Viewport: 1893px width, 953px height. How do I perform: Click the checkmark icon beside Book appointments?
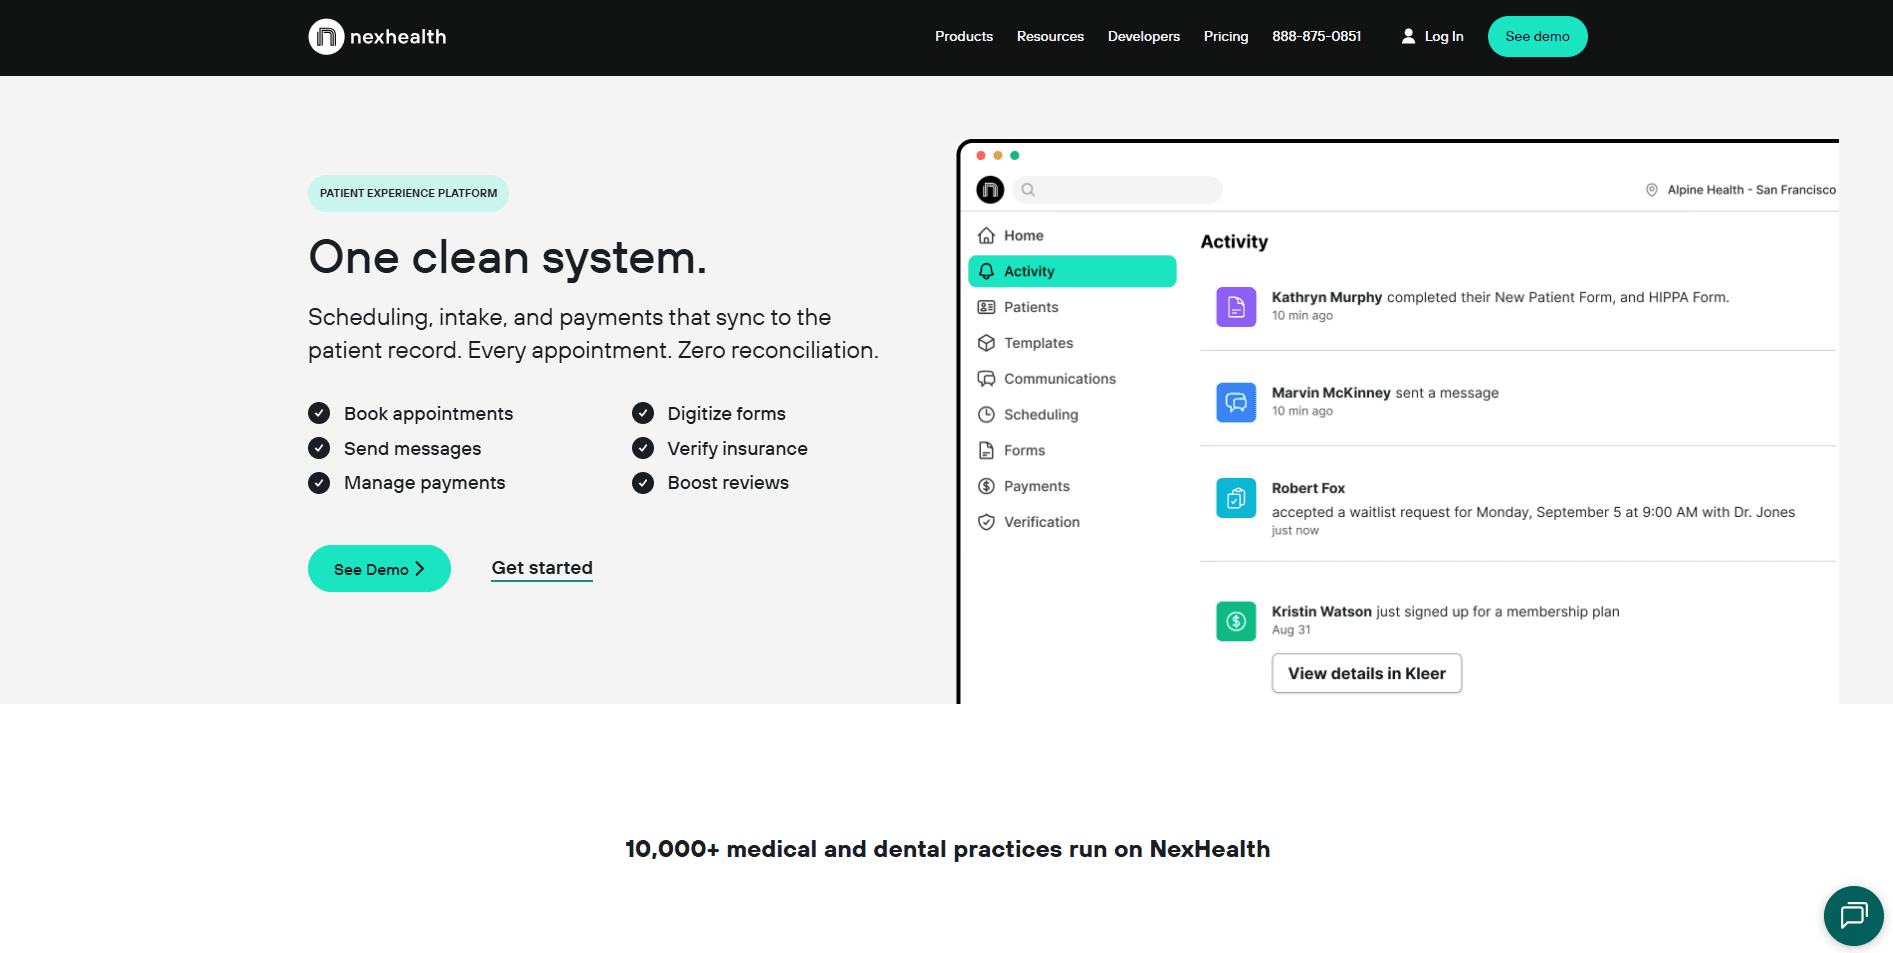pyautogui.click(x=319, y=413)
